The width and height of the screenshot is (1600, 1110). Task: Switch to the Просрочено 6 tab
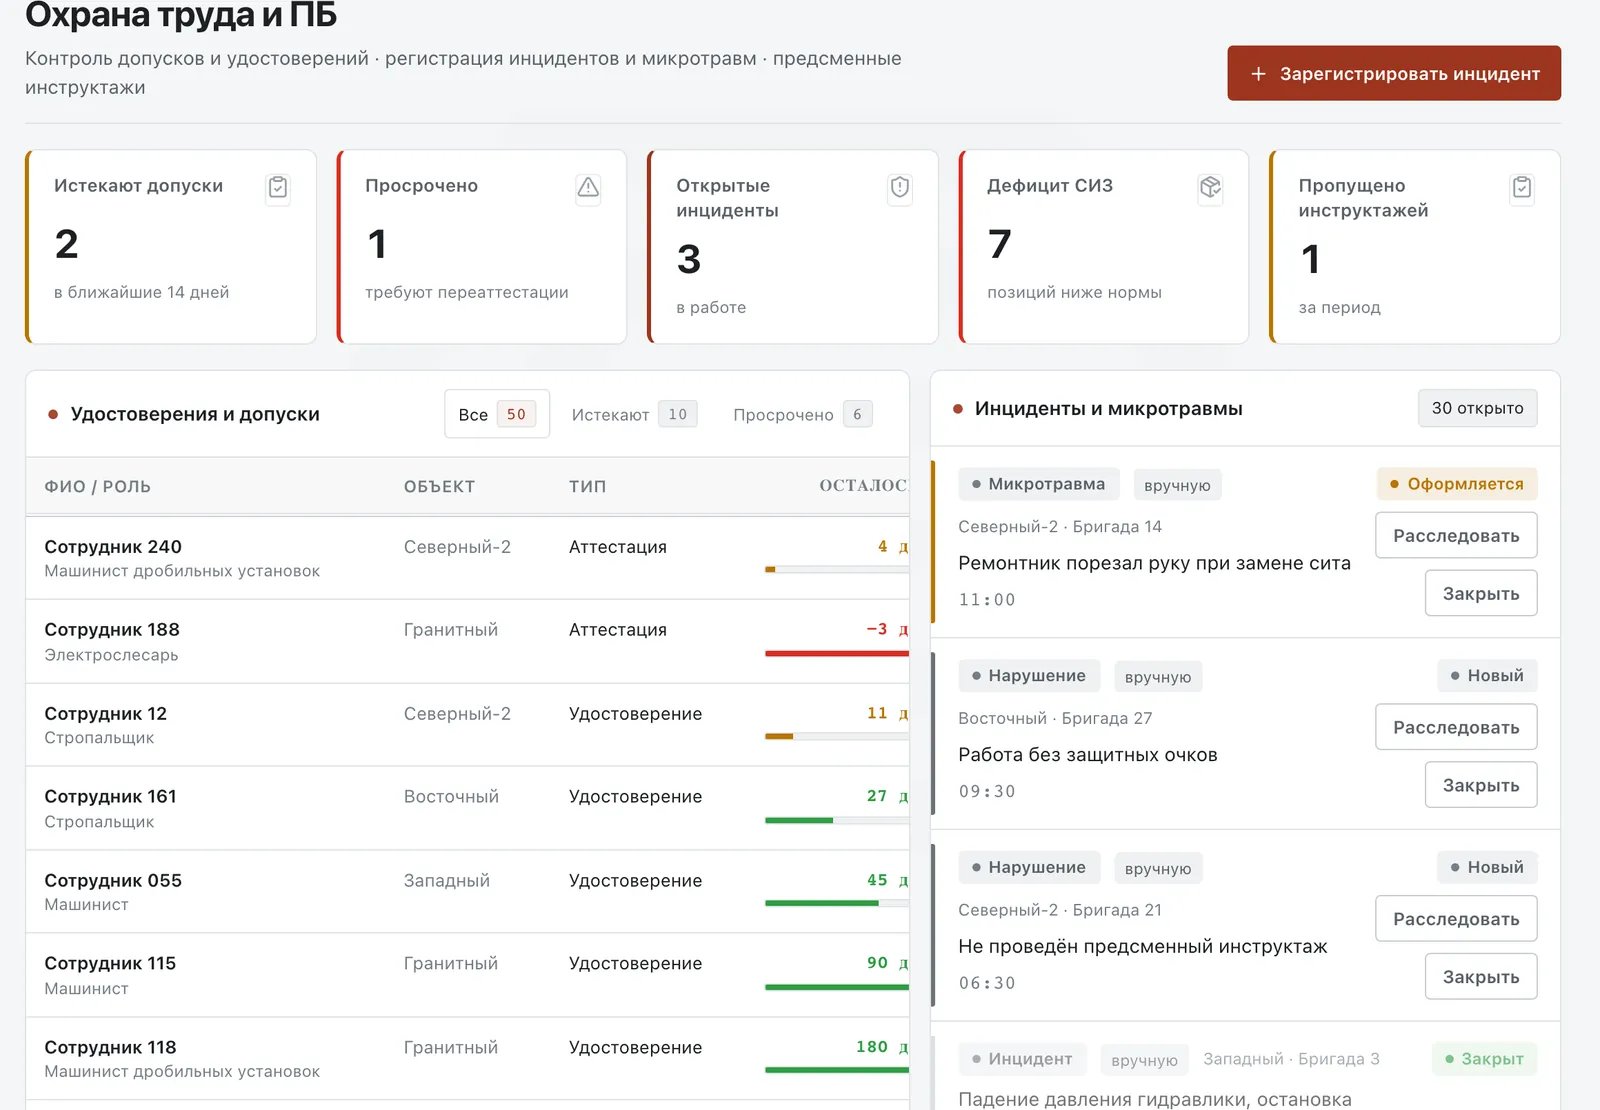coord(803,414)
